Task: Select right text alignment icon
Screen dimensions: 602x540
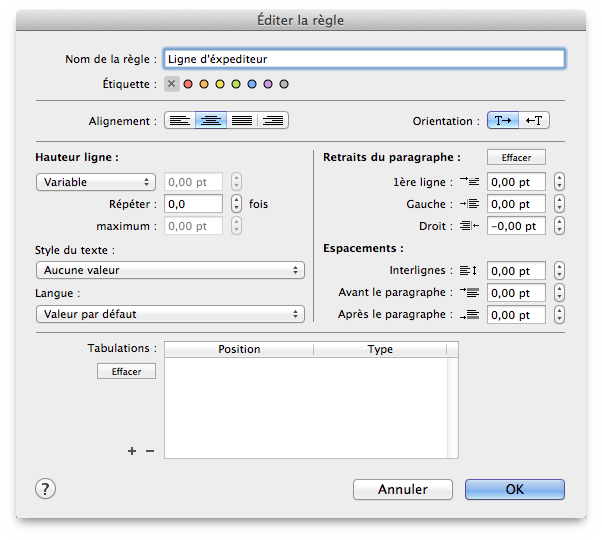Action: tap(273, 121)
